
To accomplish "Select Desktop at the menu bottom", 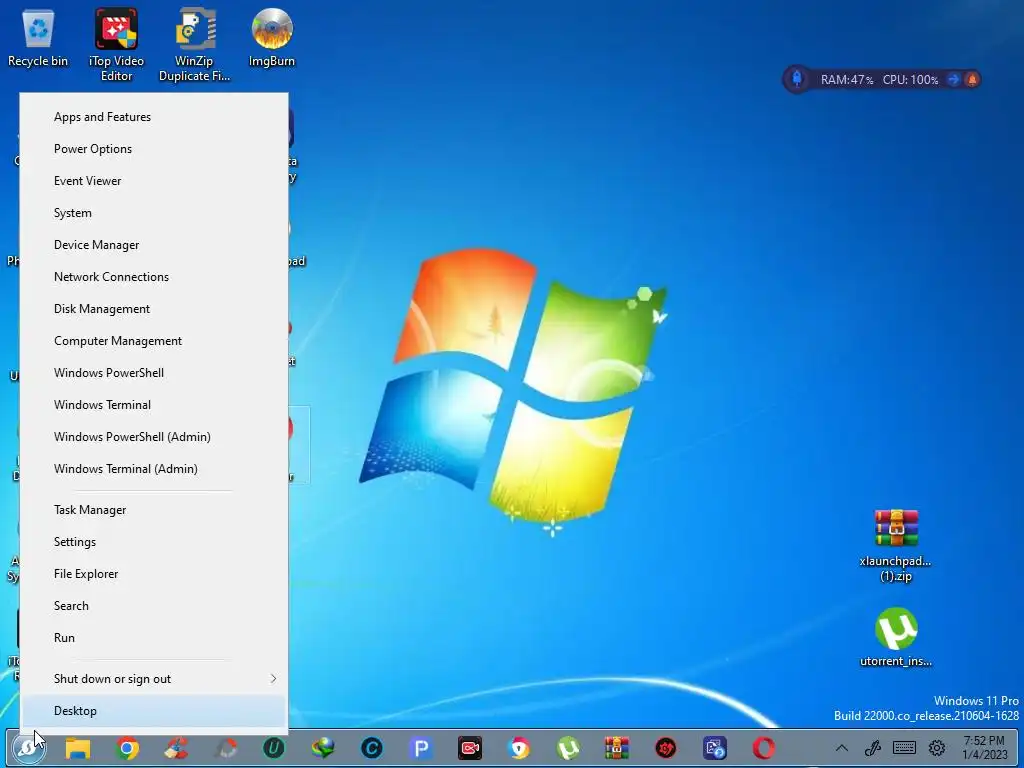I will [153, 711].
